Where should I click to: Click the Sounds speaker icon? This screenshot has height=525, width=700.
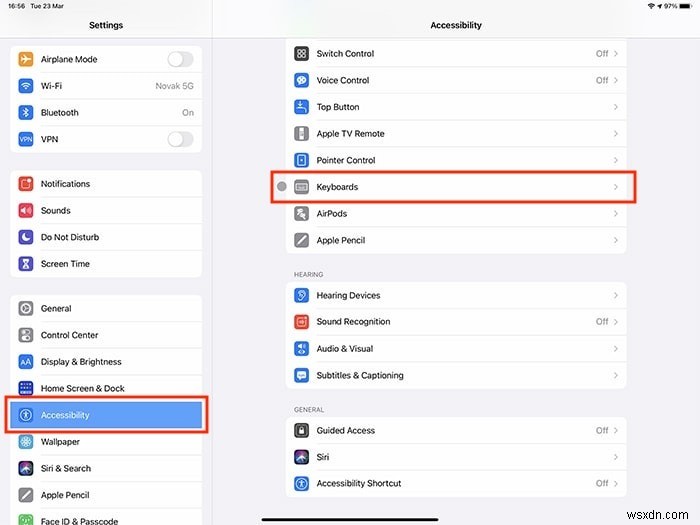pos(26,210)
